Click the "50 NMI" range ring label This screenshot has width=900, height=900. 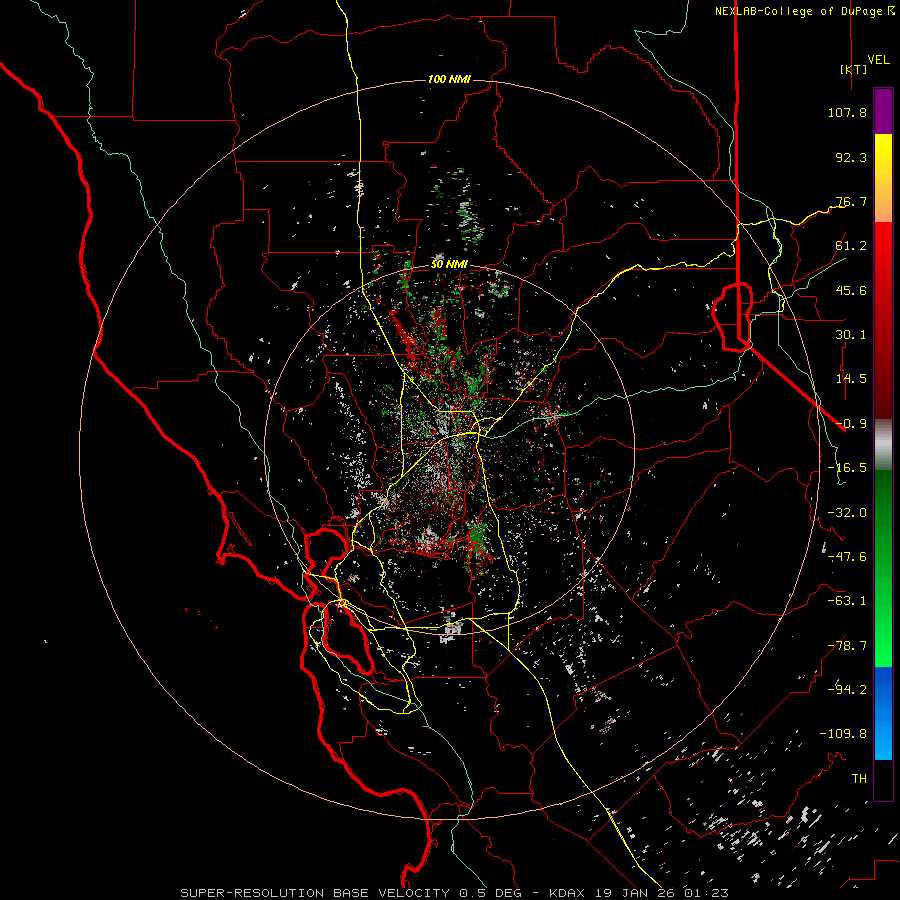click(449, 264)
